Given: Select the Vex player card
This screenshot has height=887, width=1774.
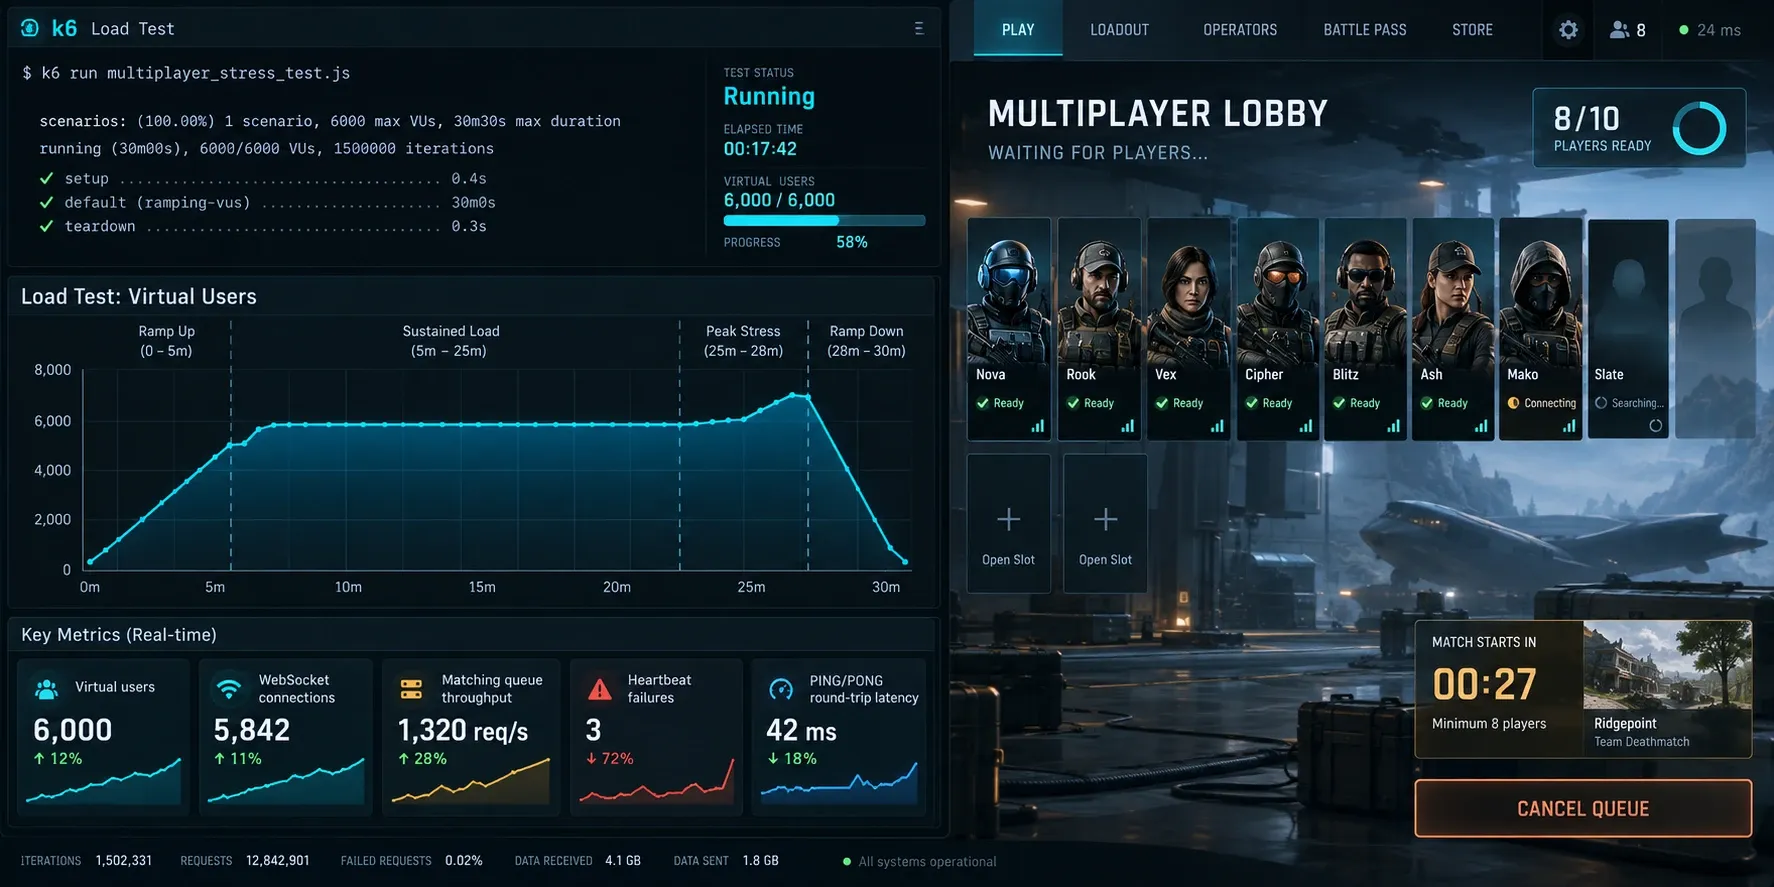Looking at the screenshot, I should (1189, 329).
